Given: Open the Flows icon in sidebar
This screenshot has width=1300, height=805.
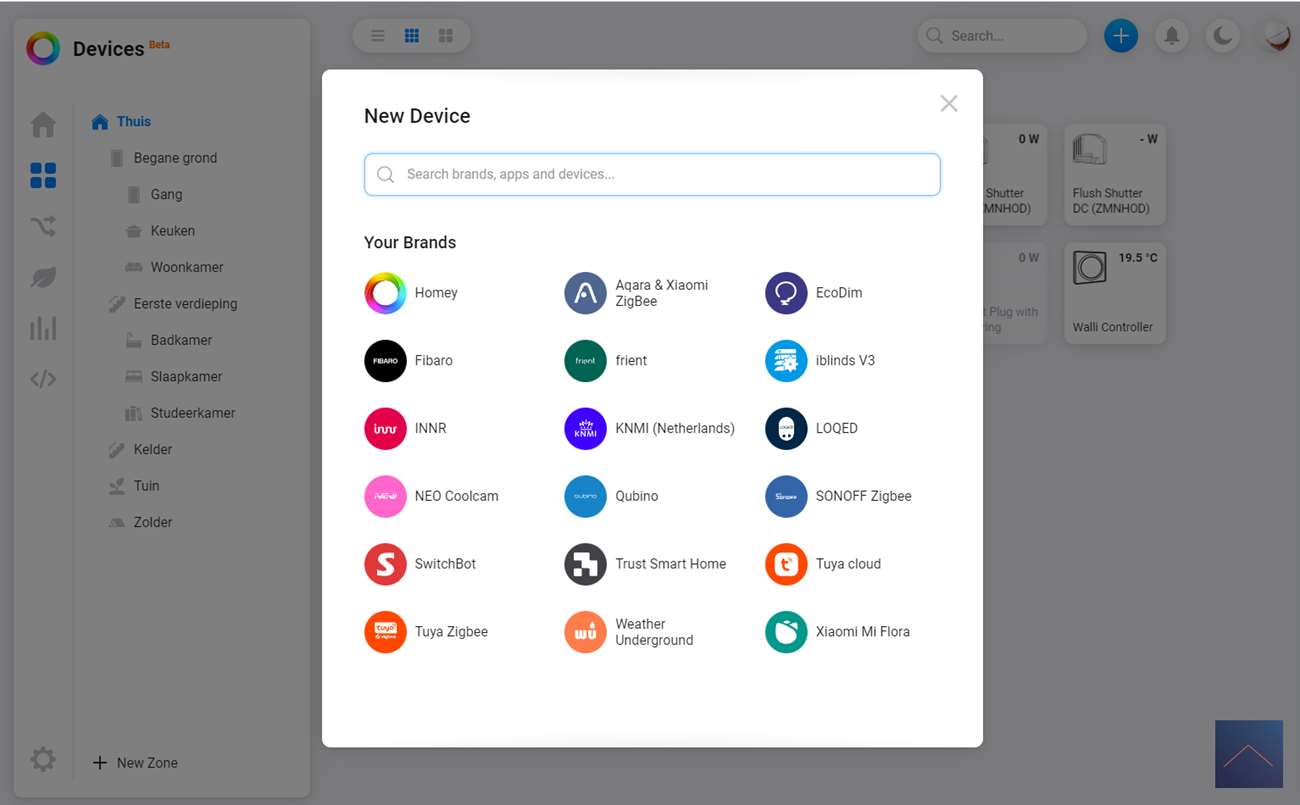Looking at the screenshot, I should (43, 227).
